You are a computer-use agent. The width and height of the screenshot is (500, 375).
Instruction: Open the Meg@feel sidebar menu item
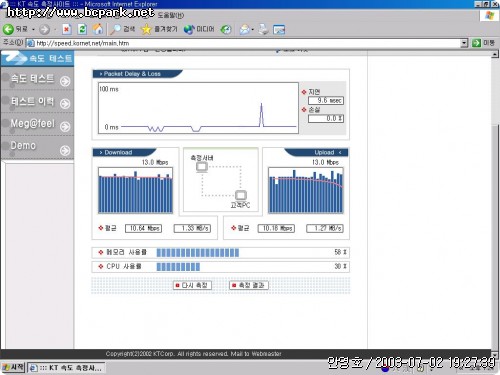coord(37,124)
